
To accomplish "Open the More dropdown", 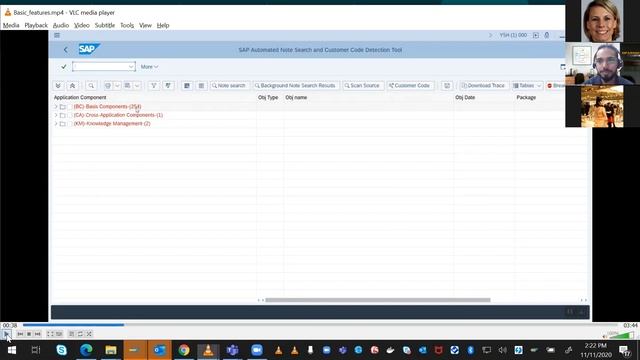I will (149, 67).
